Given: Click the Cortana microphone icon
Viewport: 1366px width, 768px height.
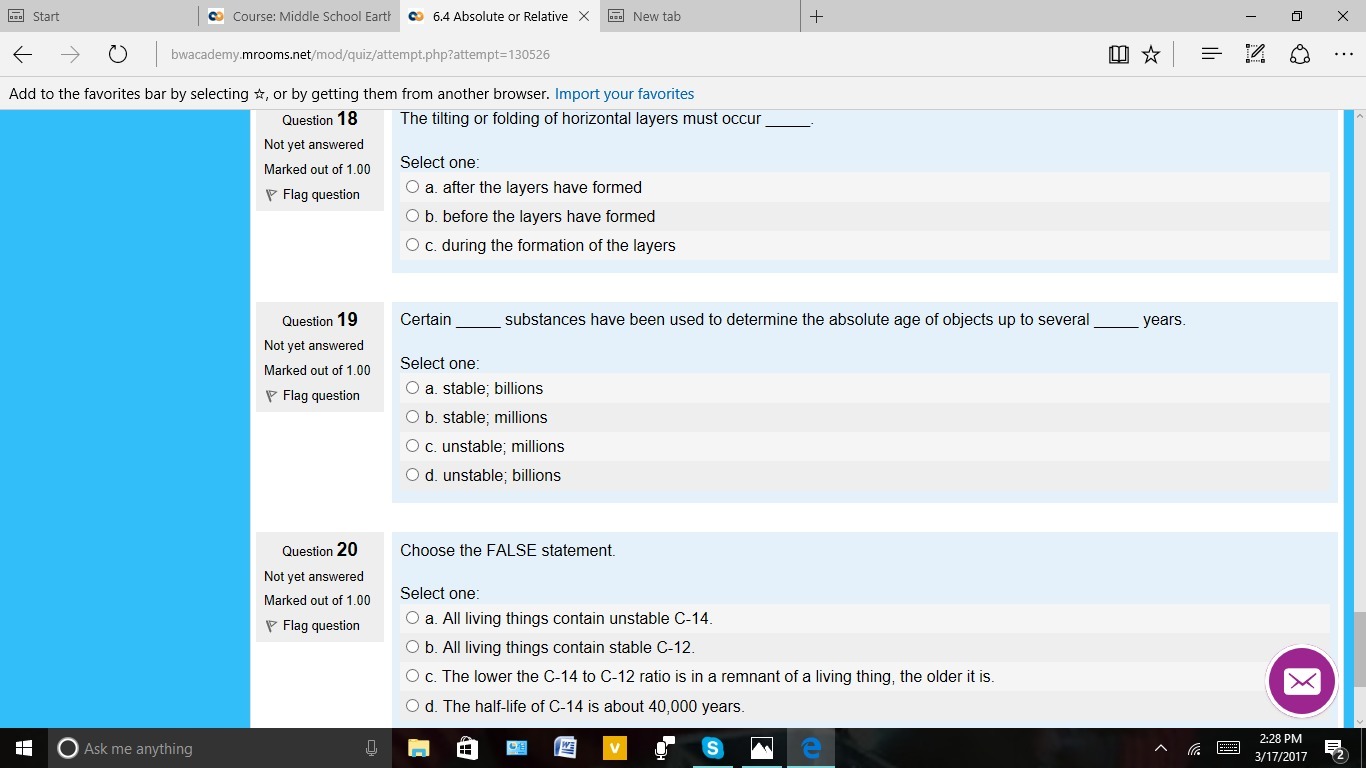Looking at the screenshot, I should point(371,748).
